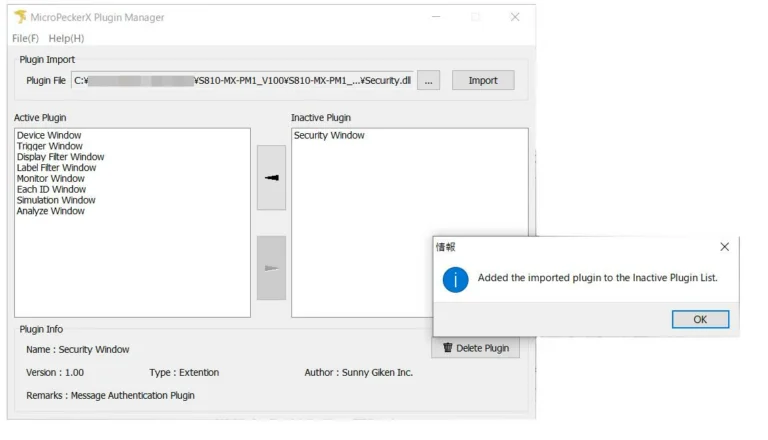
Task: Click the left arrow move-to-active button
Action: [271, 178]
